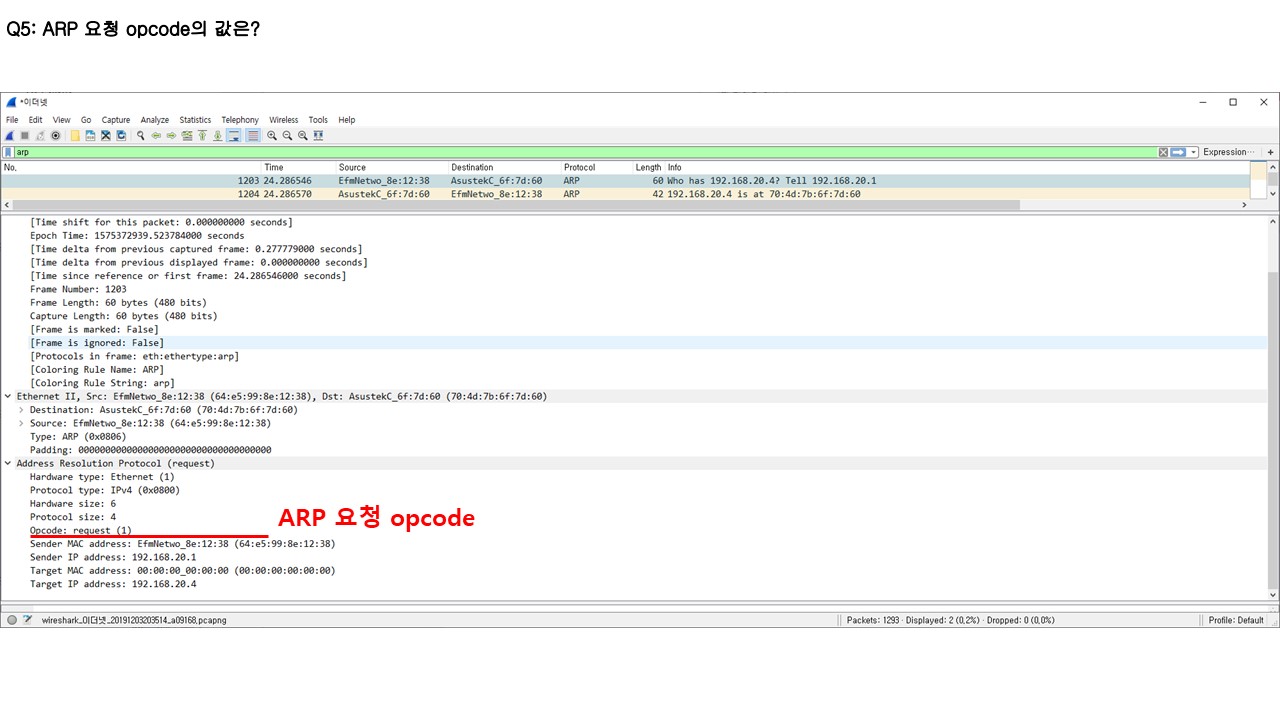Open the Go menu
Image resolution: width=1280 pixels, height=720 pixels.
[86, 120]
